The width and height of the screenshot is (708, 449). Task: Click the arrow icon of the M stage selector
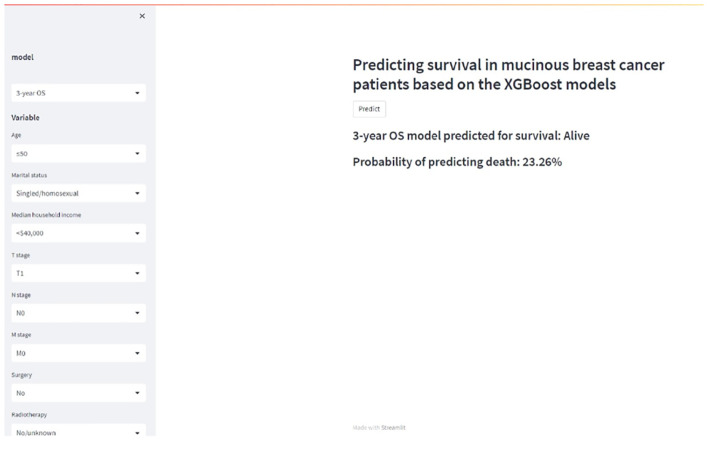pos(137,353)
